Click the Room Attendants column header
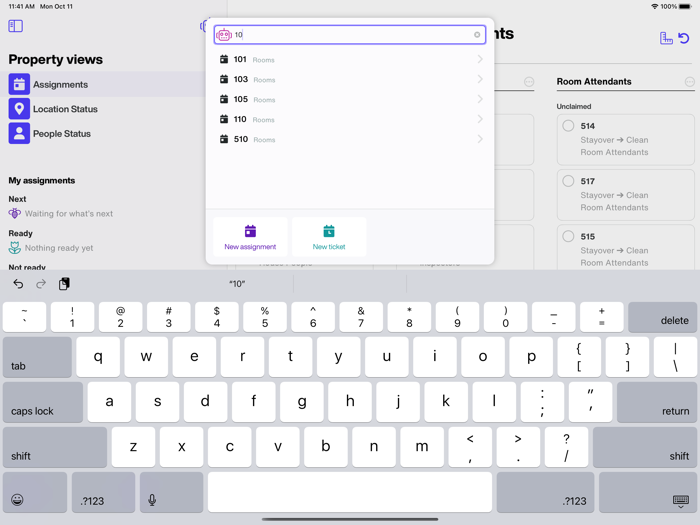This screenshot has width=700, height=525. click(x=594, y=82)
